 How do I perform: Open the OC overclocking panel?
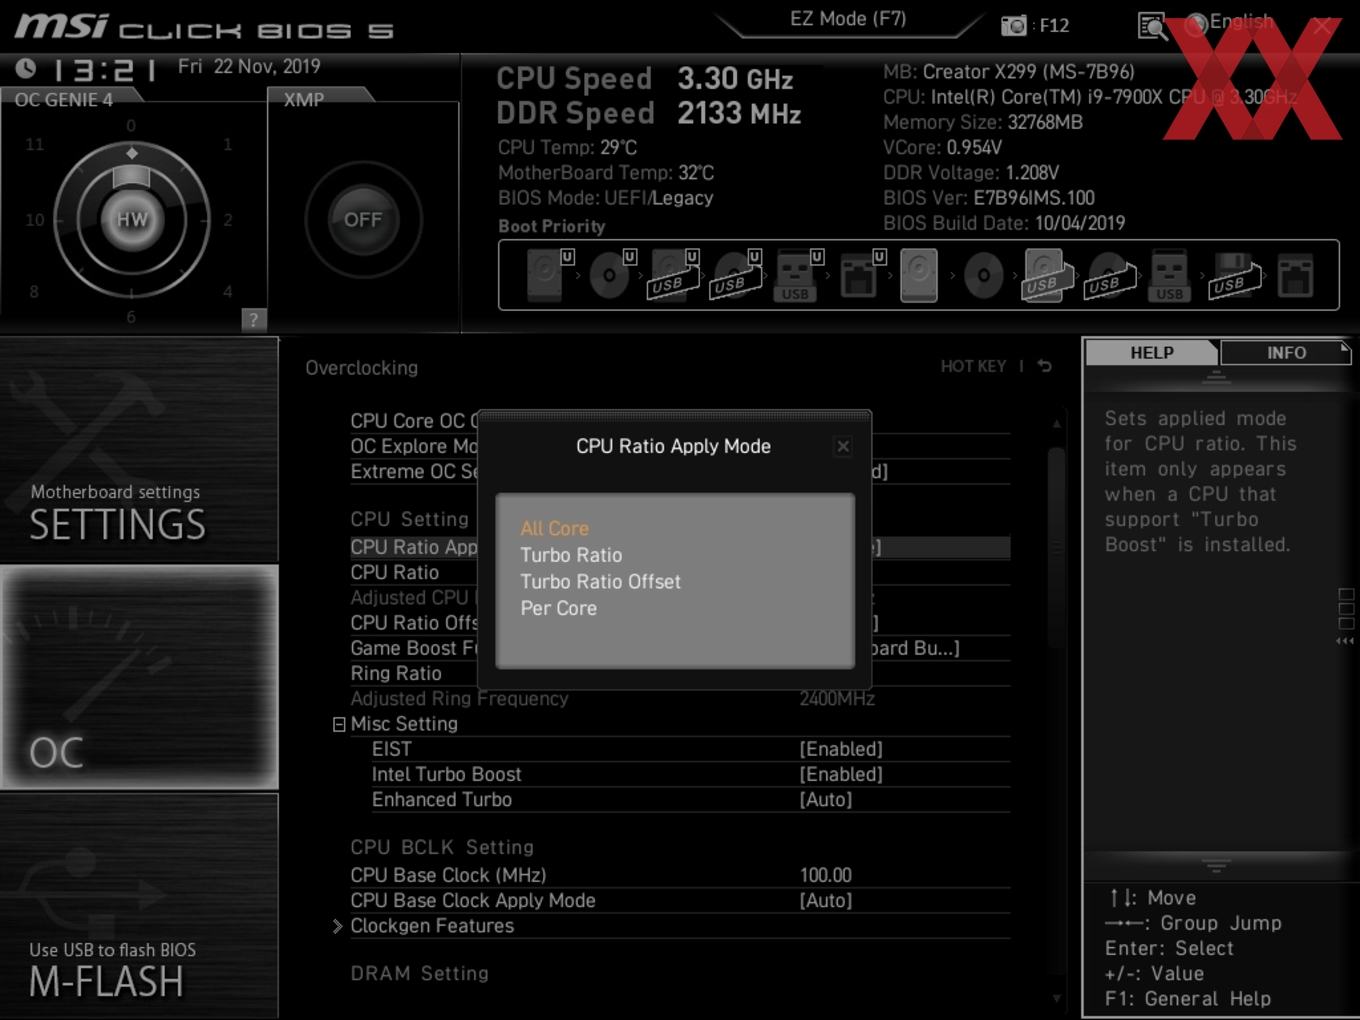[x=139, y=677]
